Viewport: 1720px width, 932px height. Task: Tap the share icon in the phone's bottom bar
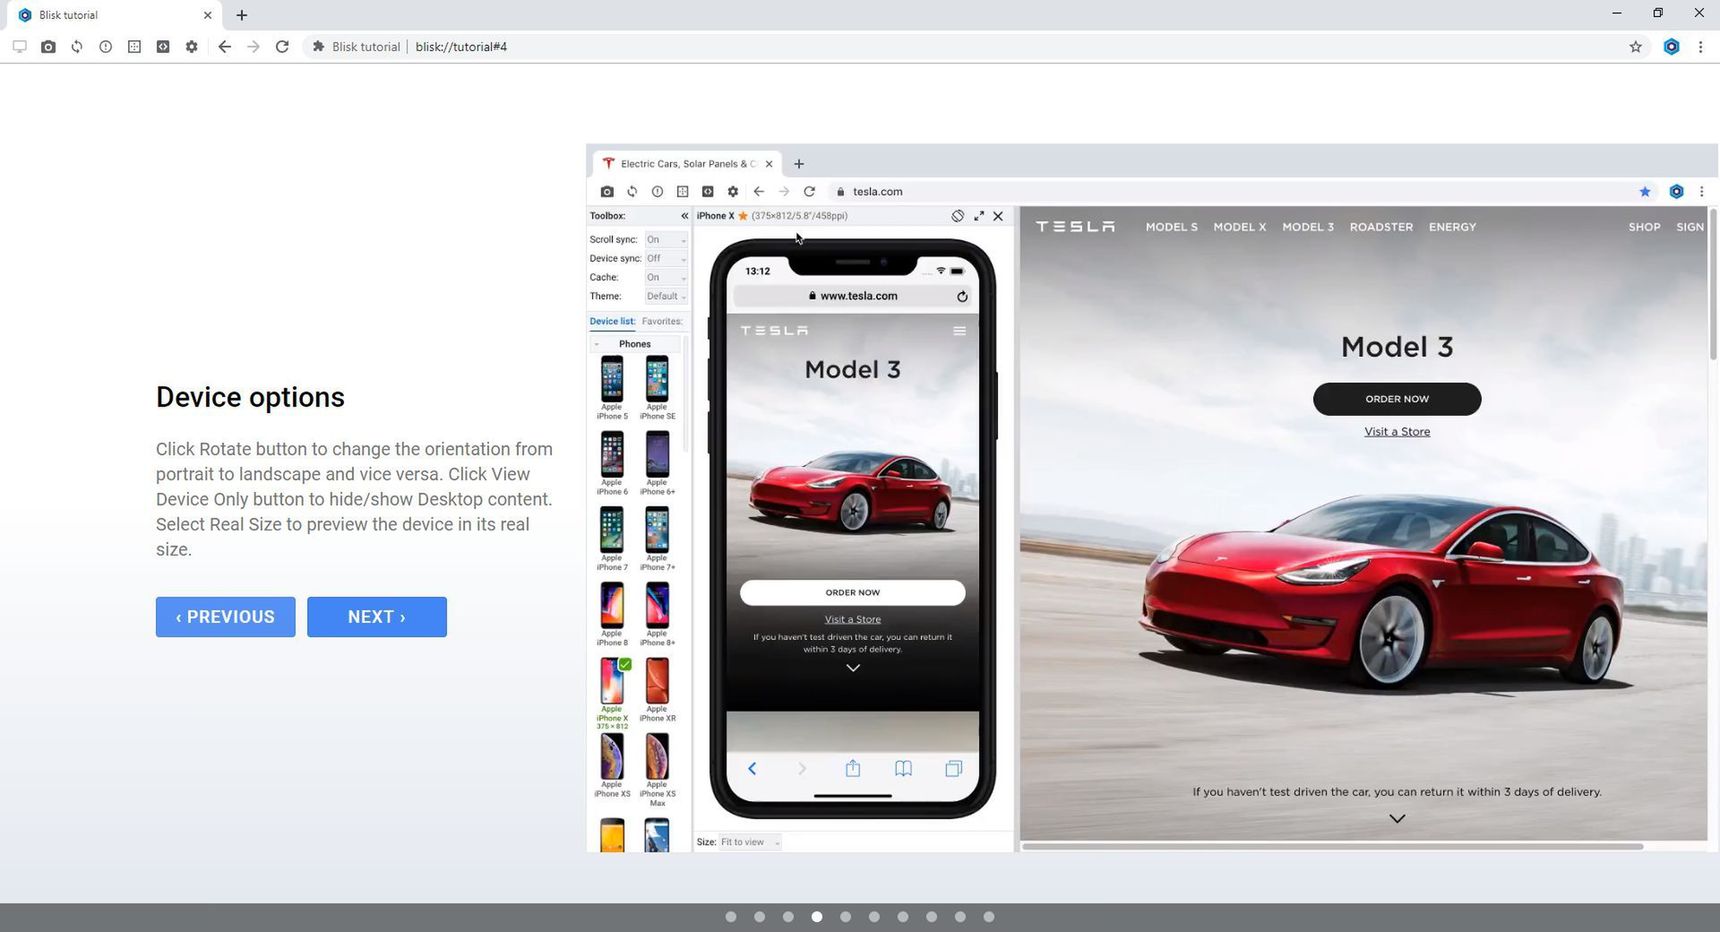[853, 768]
